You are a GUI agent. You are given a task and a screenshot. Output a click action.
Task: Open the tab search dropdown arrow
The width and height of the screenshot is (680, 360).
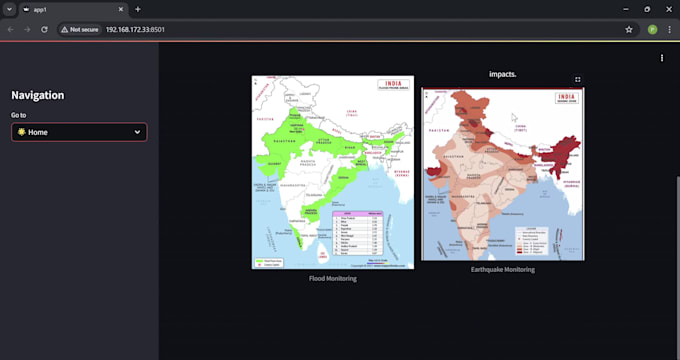[9, 9]
